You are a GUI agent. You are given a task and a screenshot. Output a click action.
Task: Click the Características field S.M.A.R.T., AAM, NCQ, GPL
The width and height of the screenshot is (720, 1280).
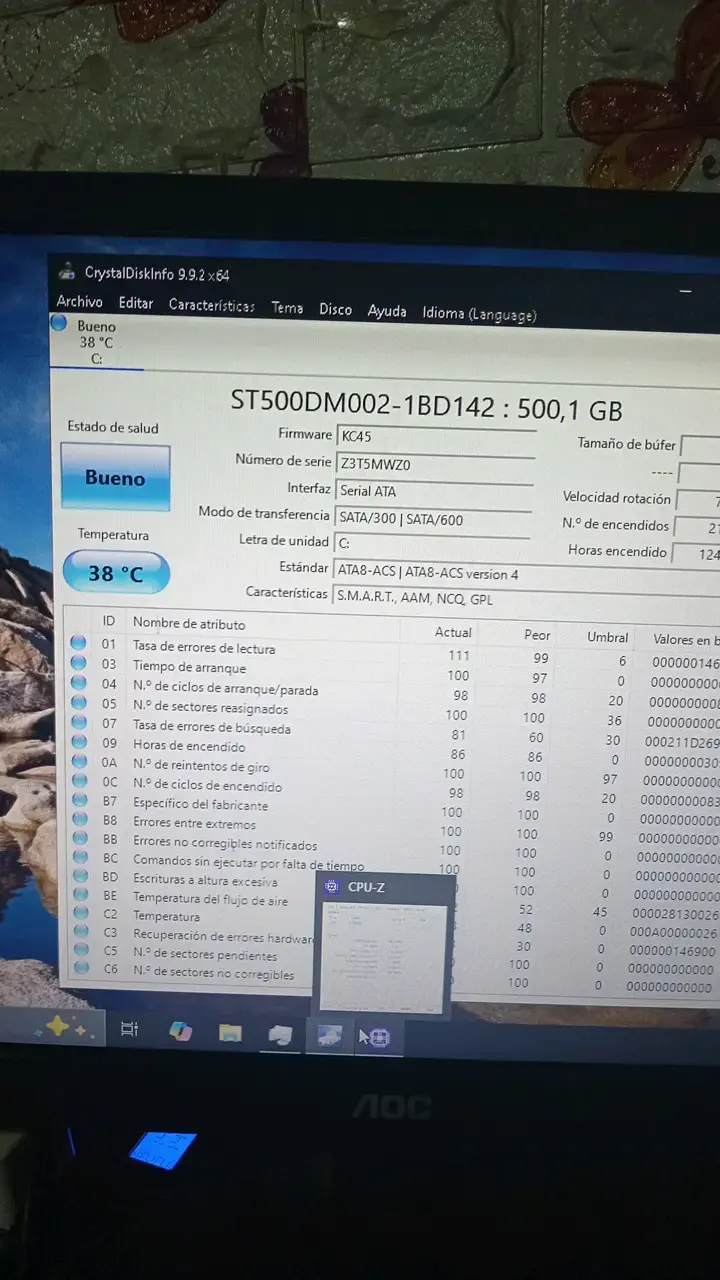click(526, 599)
